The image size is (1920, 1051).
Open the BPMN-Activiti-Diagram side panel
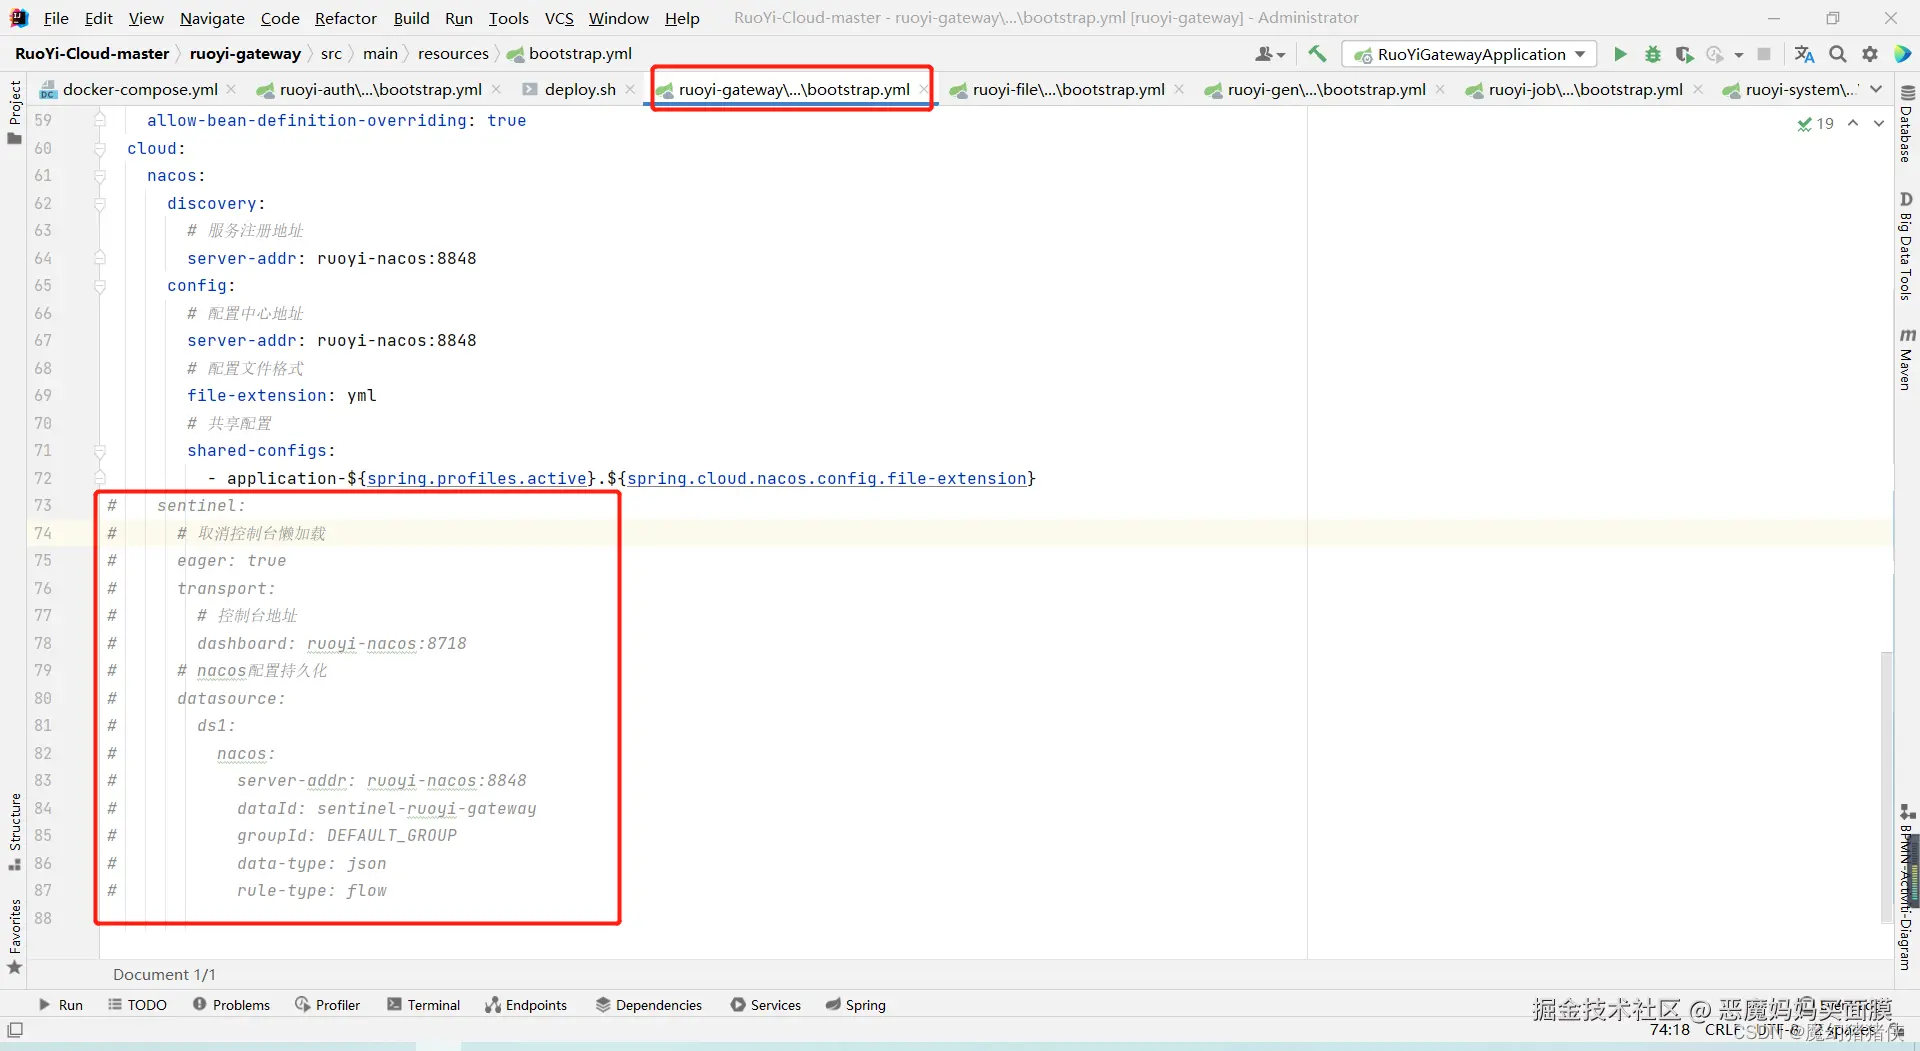[x=1907, y=887]
